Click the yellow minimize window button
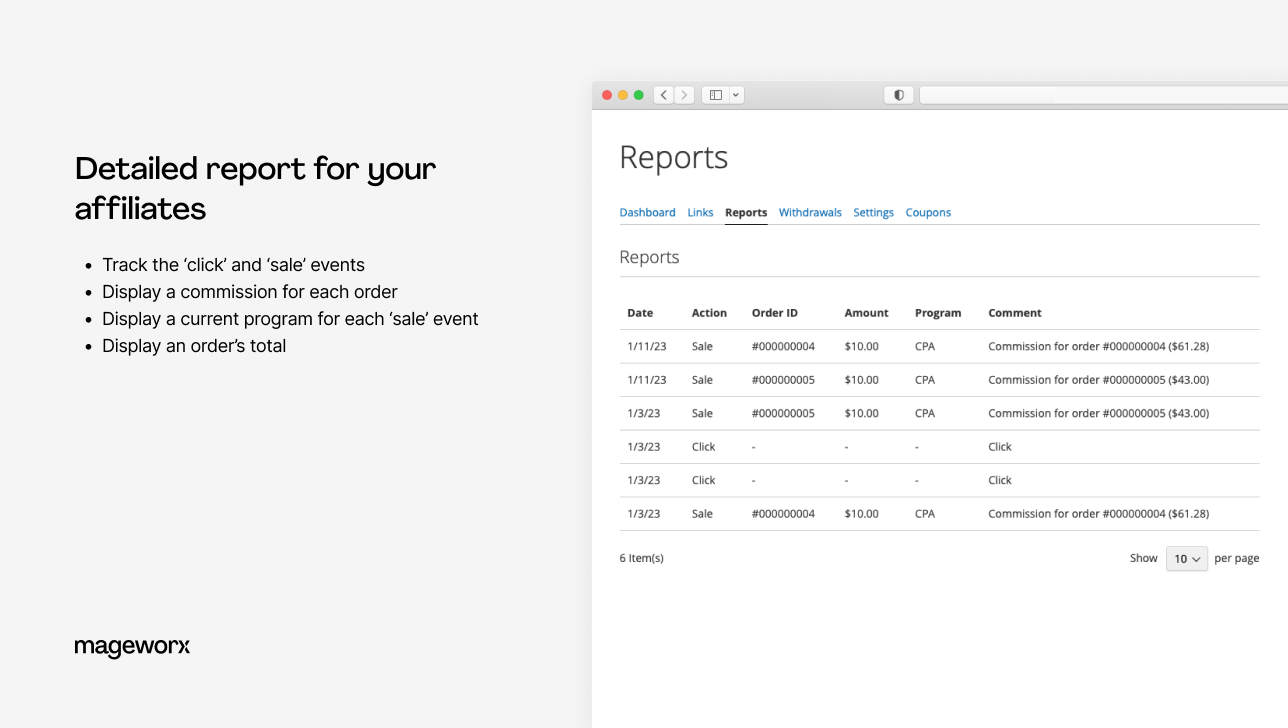 [623, 95]
